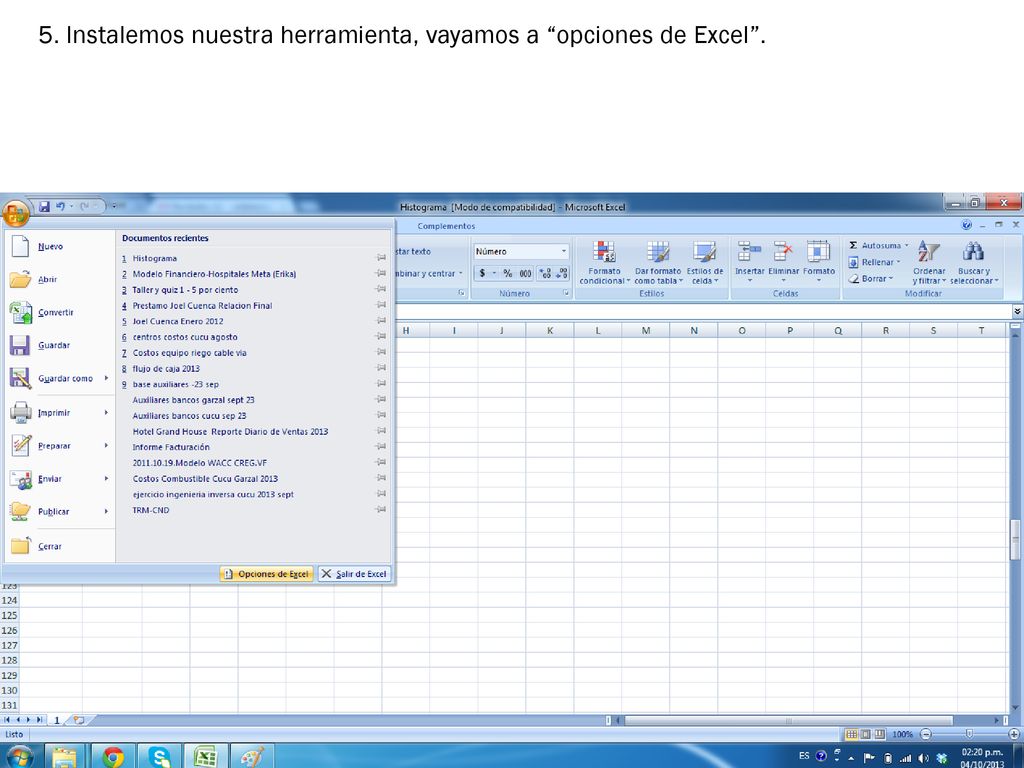Select row 126 header
Image resolution: width=1024 pixels, height=768 pixels.
tap(9, 631)
